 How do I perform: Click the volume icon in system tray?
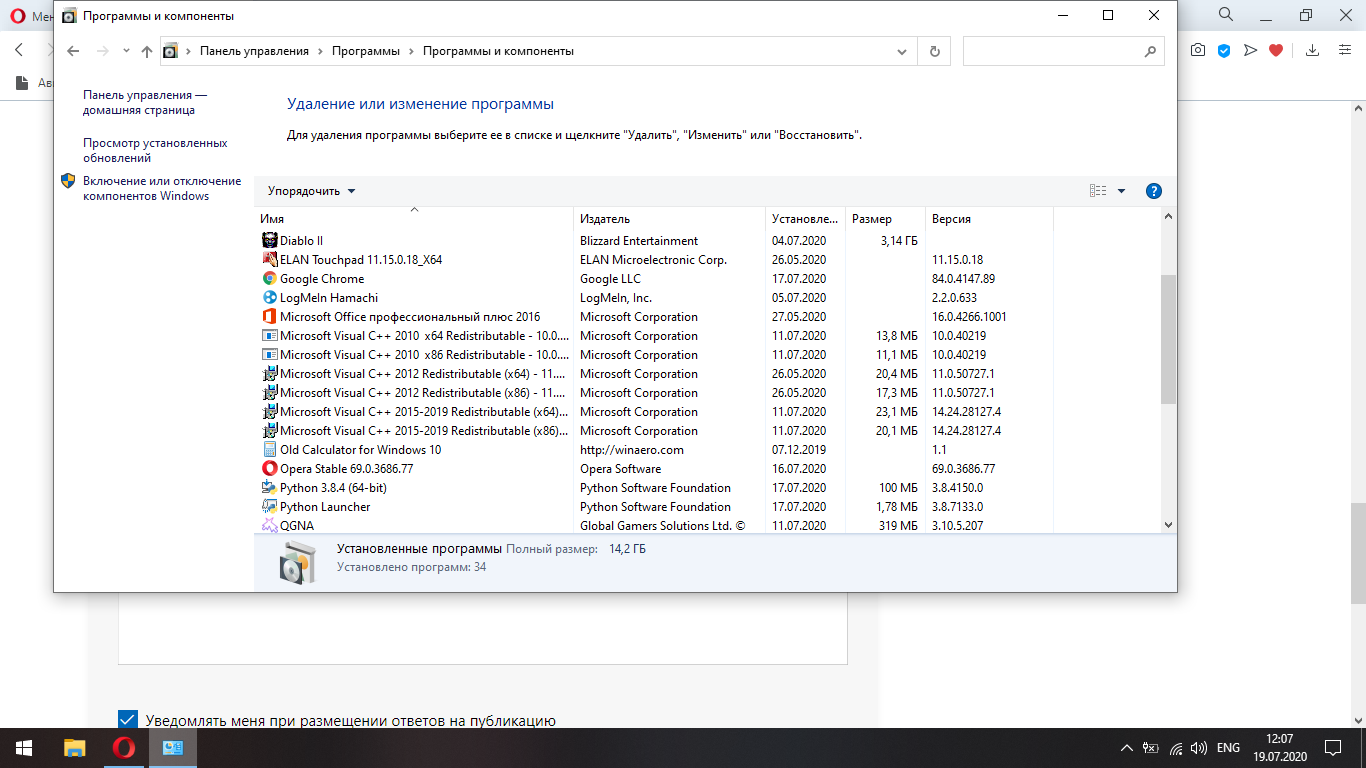[x=1199, y=747]
